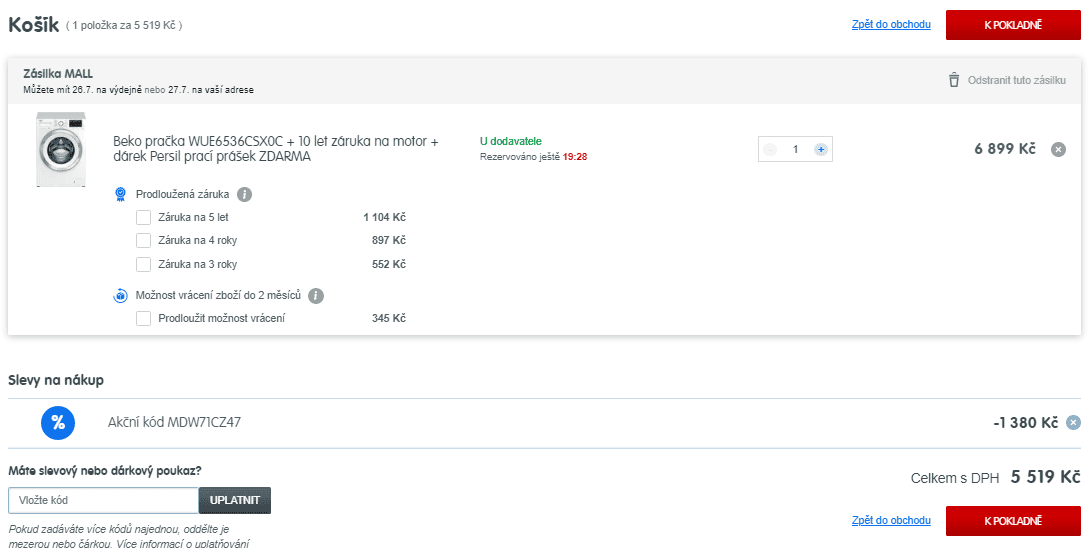Go to checkout using top K POKLADNĚ button

coord(1013,25)
